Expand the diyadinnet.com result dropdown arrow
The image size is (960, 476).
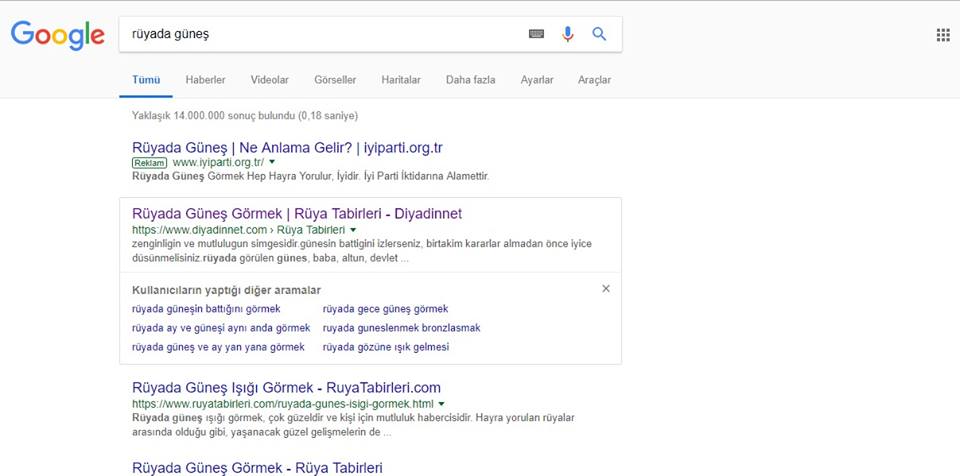353,229
